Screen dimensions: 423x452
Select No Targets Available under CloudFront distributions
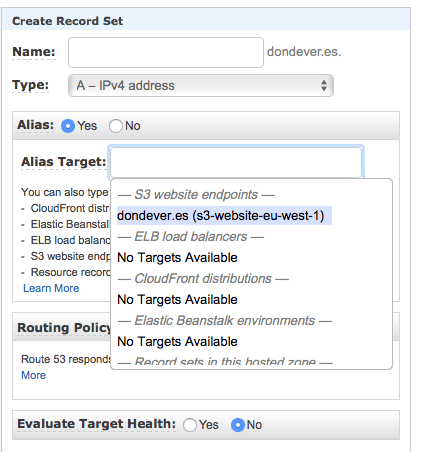177,300
